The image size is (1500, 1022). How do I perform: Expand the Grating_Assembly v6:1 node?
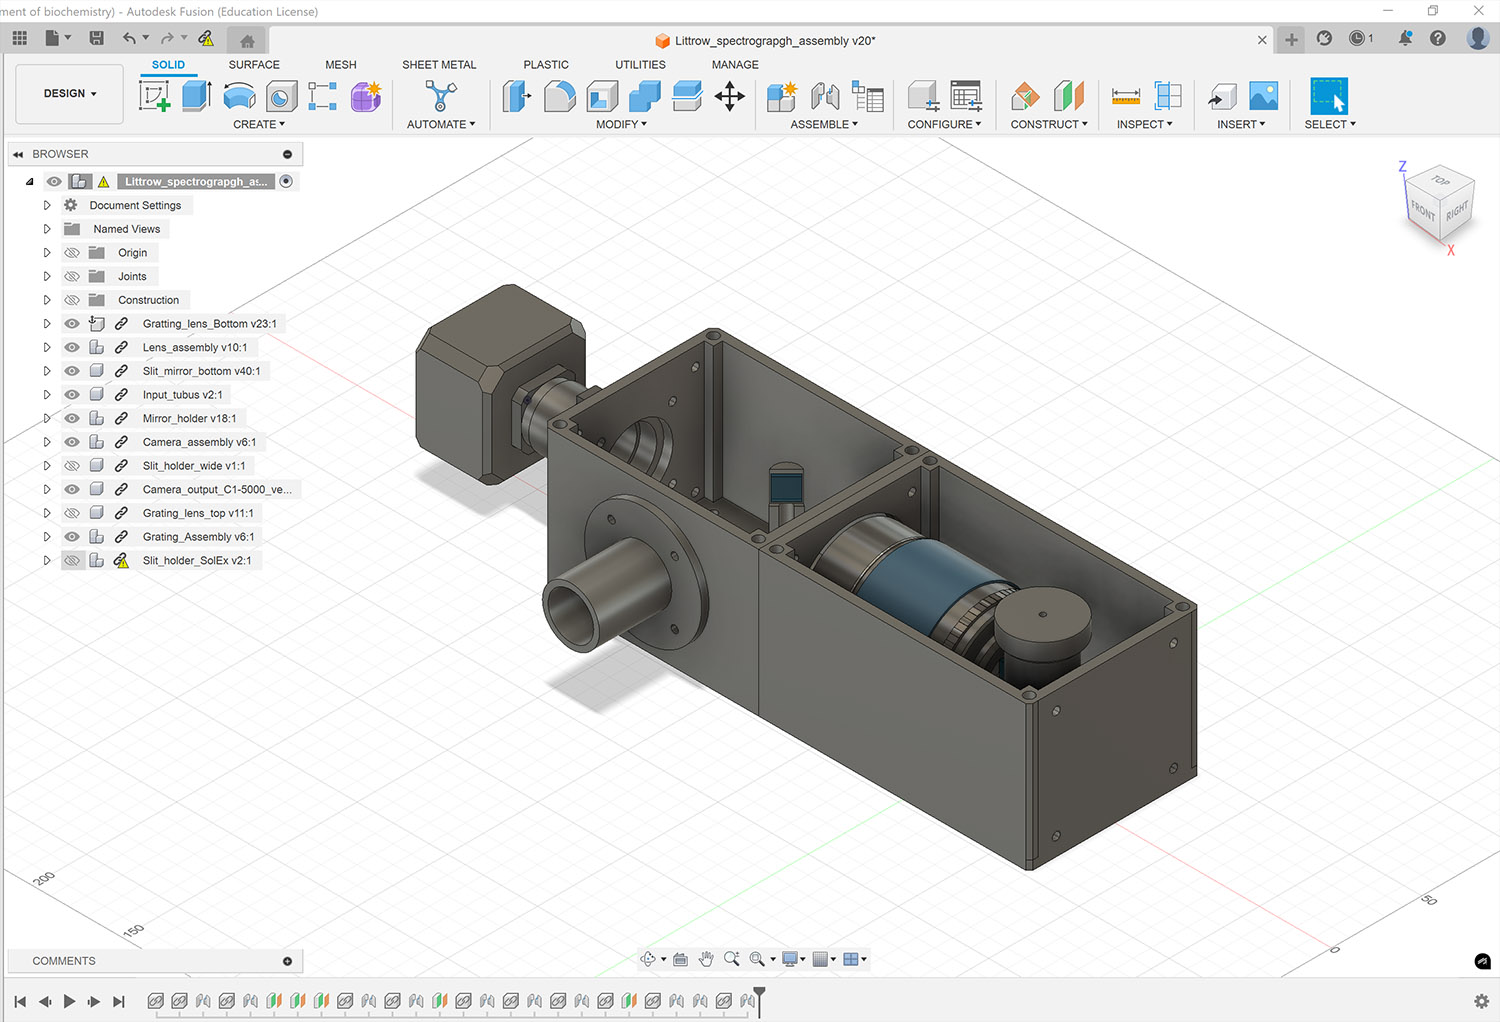[x=46, y=537]
